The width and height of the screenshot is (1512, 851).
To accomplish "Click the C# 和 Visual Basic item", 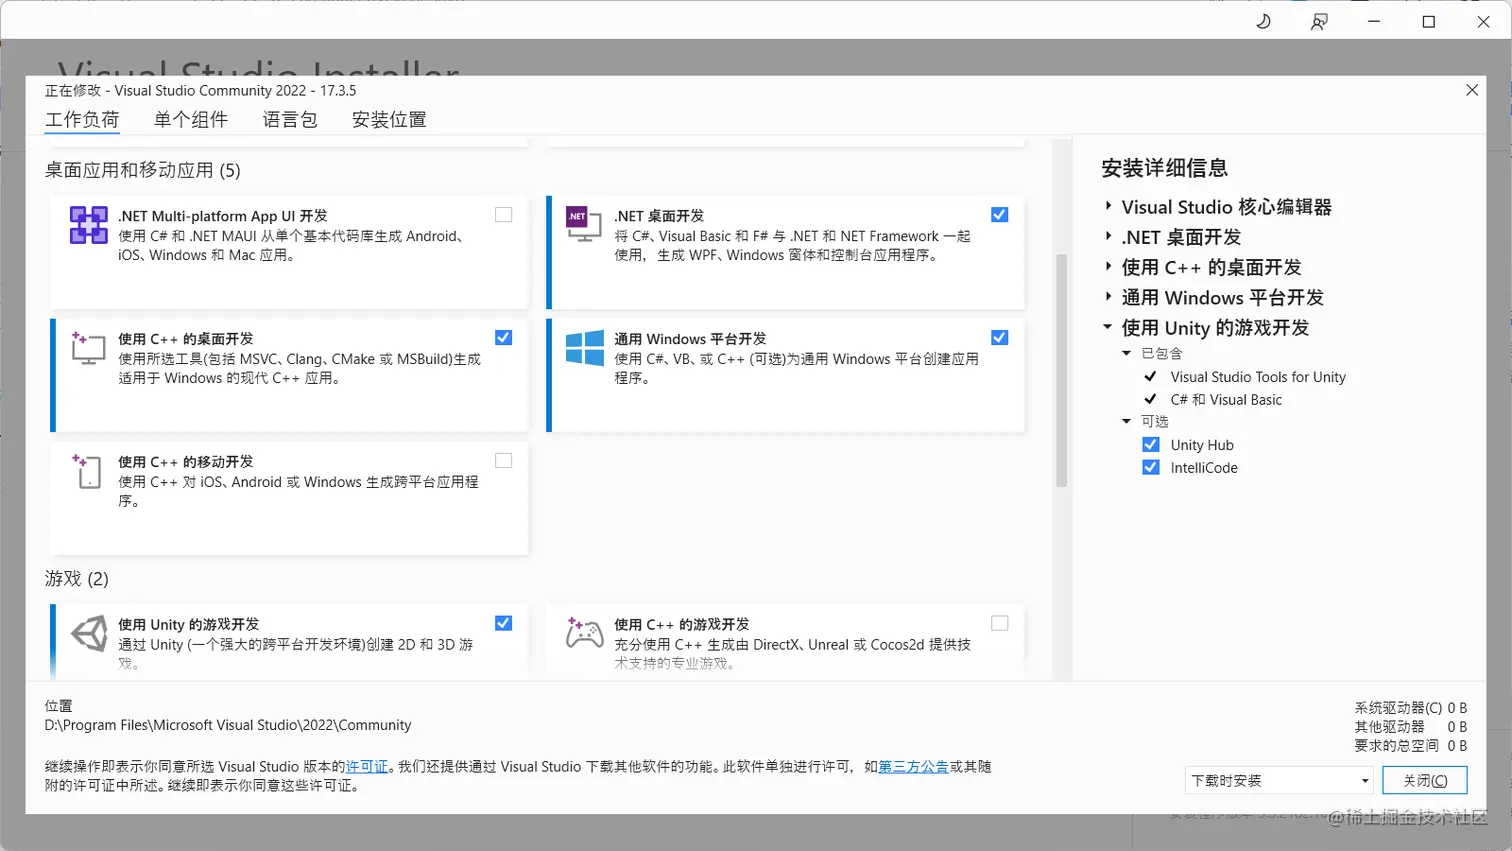I will point(1226,400).
